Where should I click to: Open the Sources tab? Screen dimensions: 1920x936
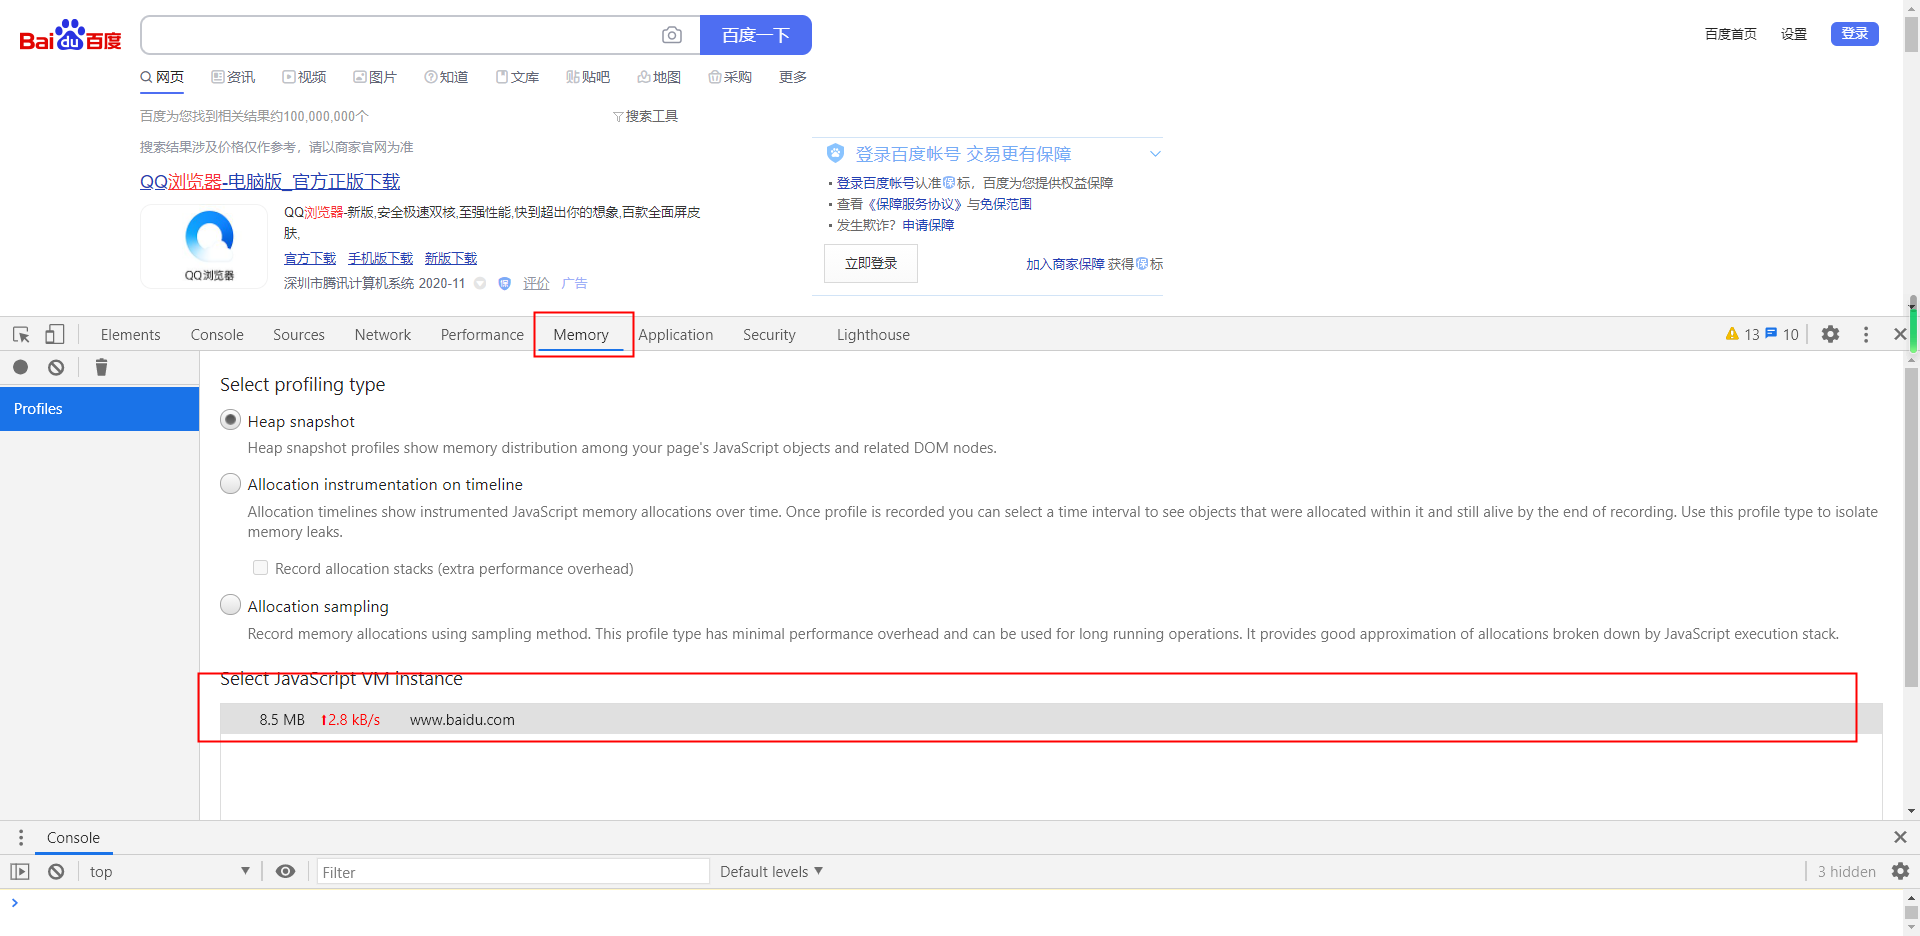(x=299, y=335)
